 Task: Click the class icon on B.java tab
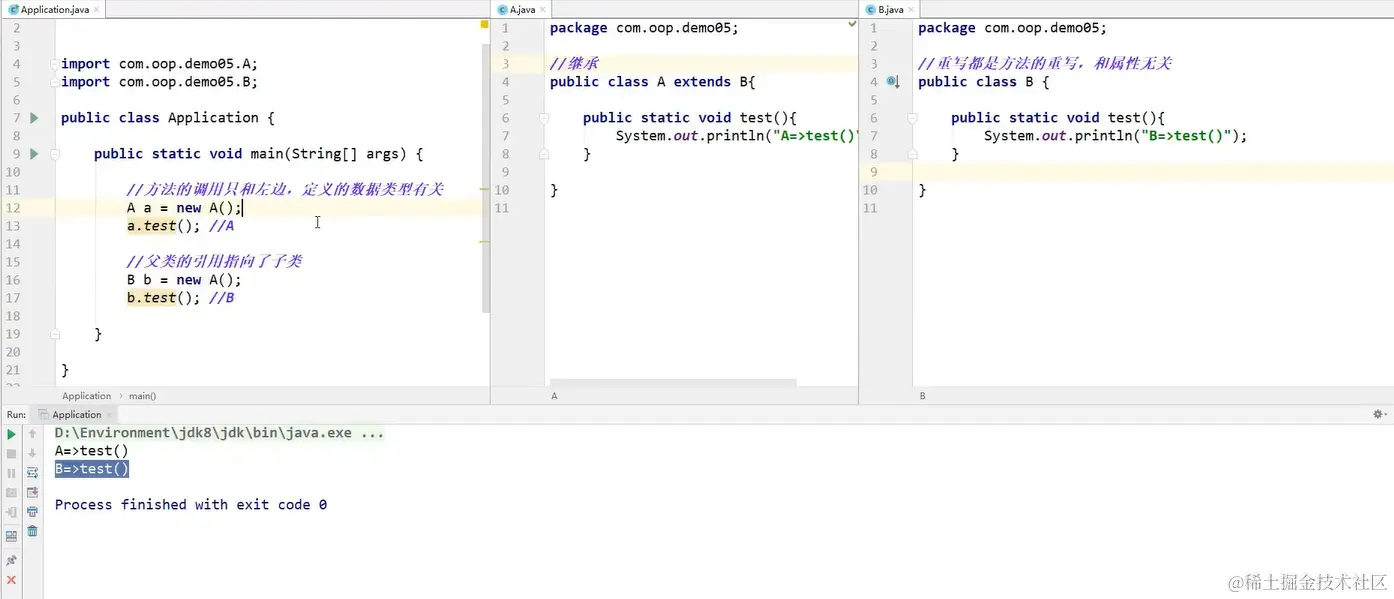[871, 9]
